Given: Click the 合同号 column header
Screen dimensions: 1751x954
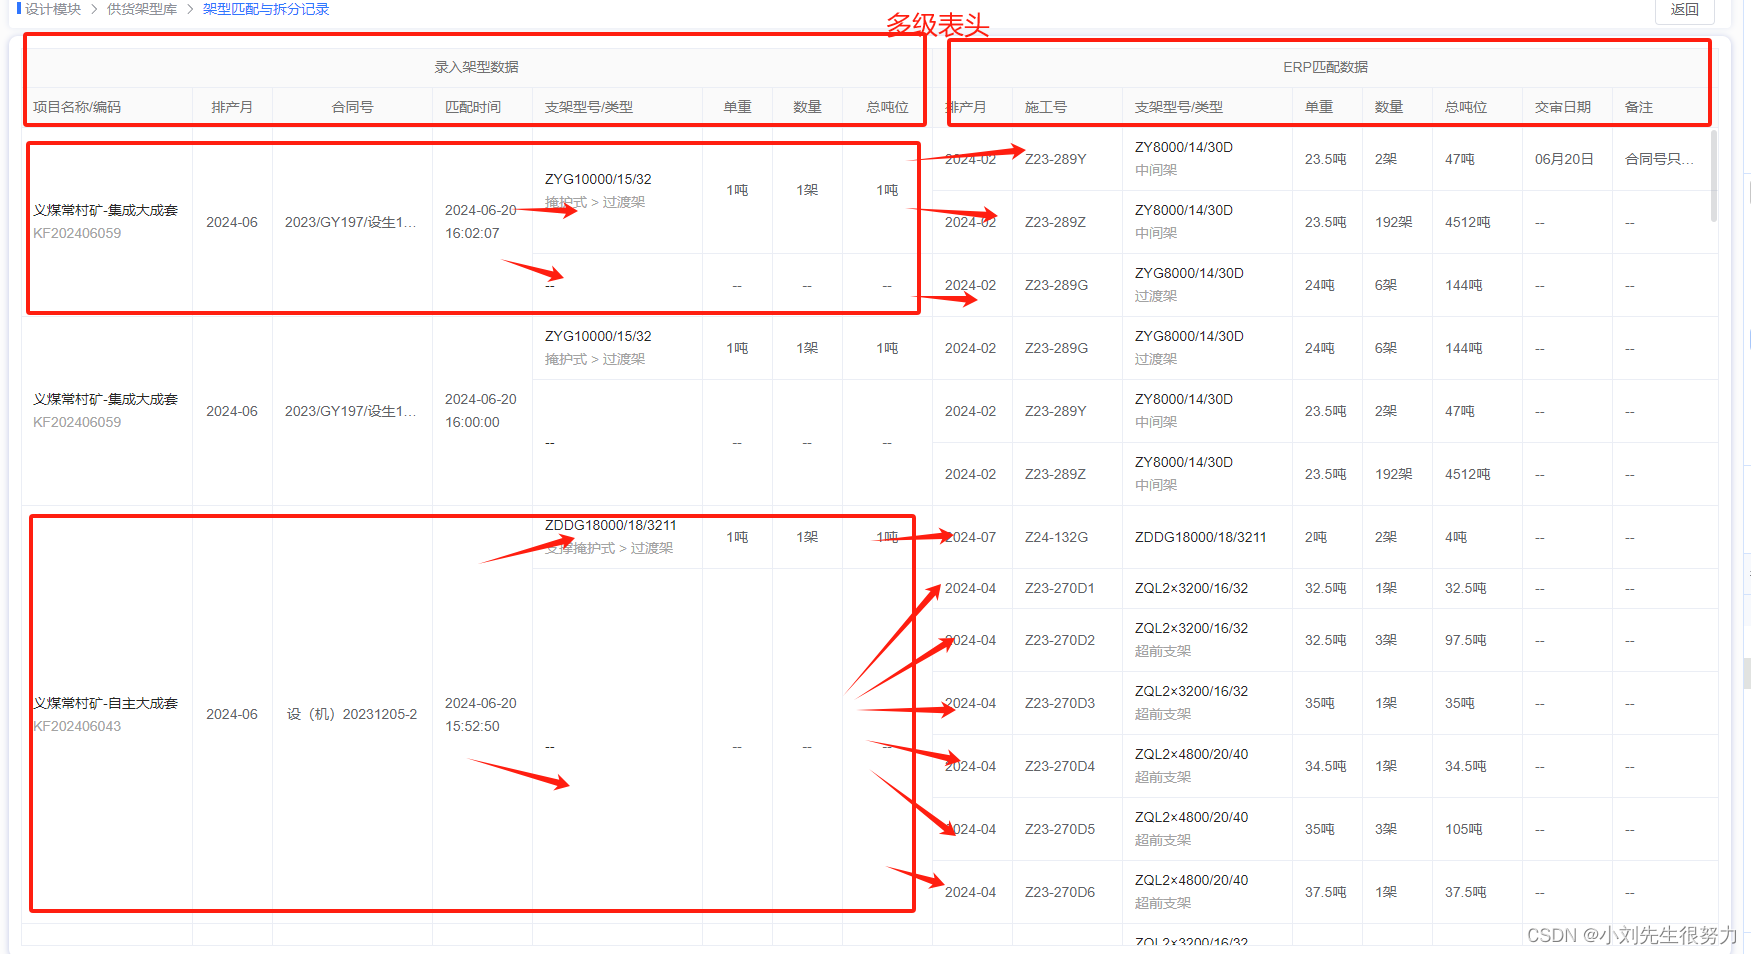Looking at the screenshot, I should tap(352, 106).
